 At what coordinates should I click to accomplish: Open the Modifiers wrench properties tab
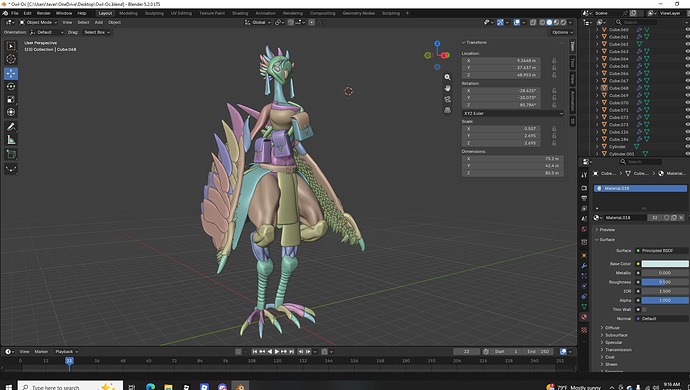(584, 265)
